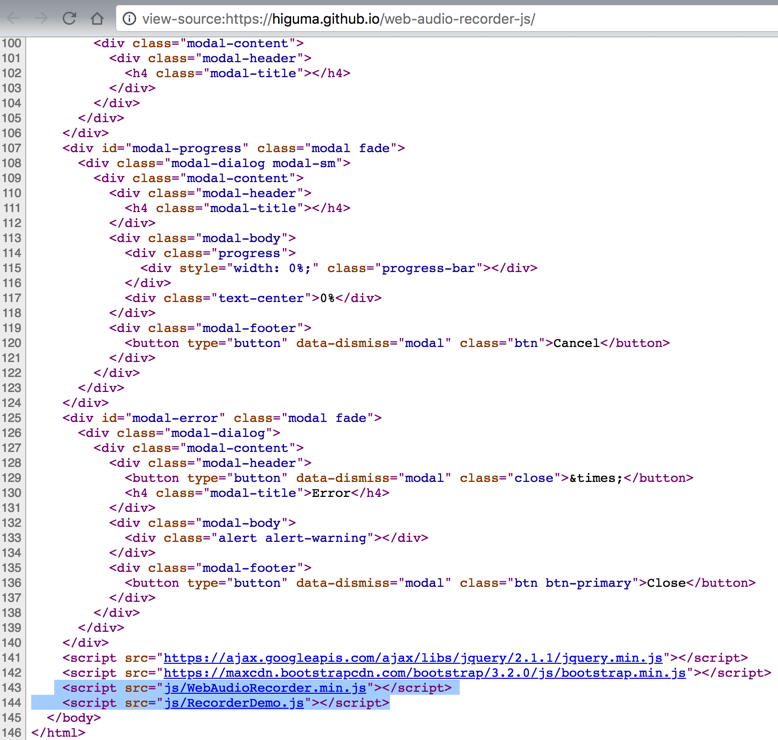Click line number 146
Screen dimensions: 778x740
pyautogui.click(x=11, y=733)
